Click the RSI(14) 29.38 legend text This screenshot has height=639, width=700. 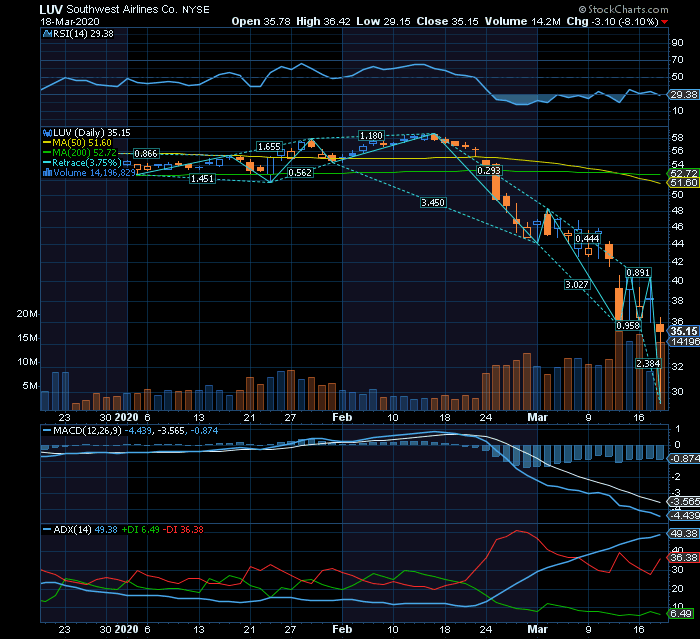(83, 33)
